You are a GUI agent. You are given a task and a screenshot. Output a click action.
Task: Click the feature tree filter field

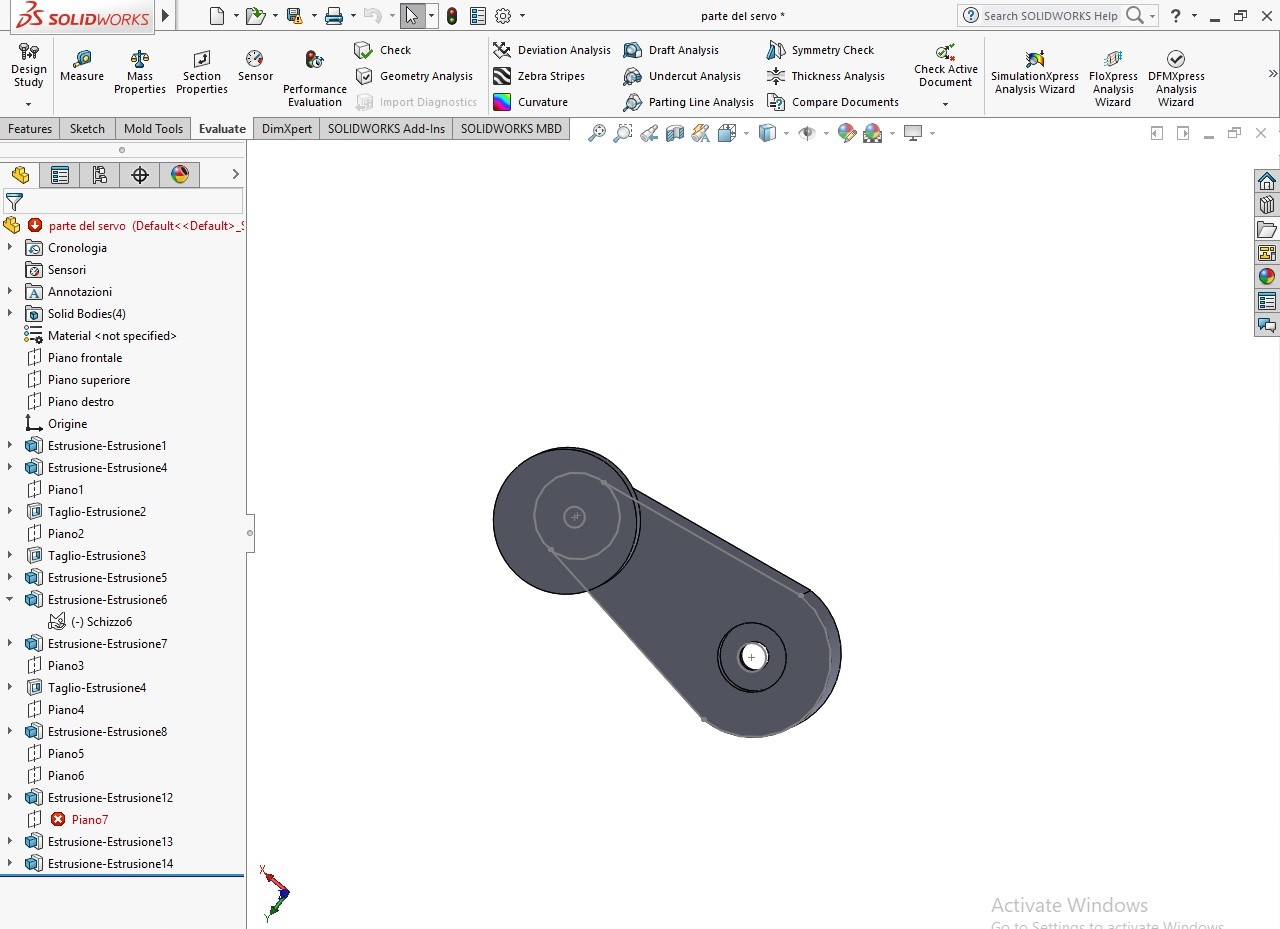point(122,201)
